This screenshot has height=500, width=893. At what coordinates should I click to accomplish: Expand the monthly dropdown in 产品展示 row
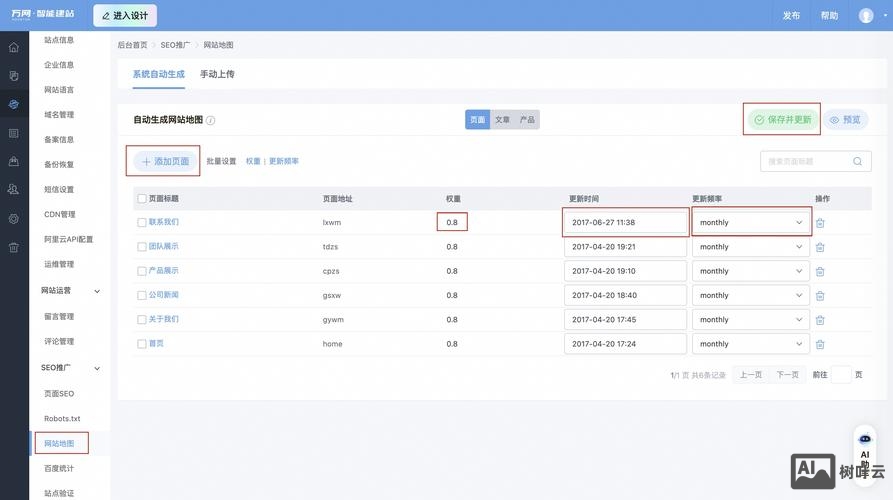(x=751, y=271)
